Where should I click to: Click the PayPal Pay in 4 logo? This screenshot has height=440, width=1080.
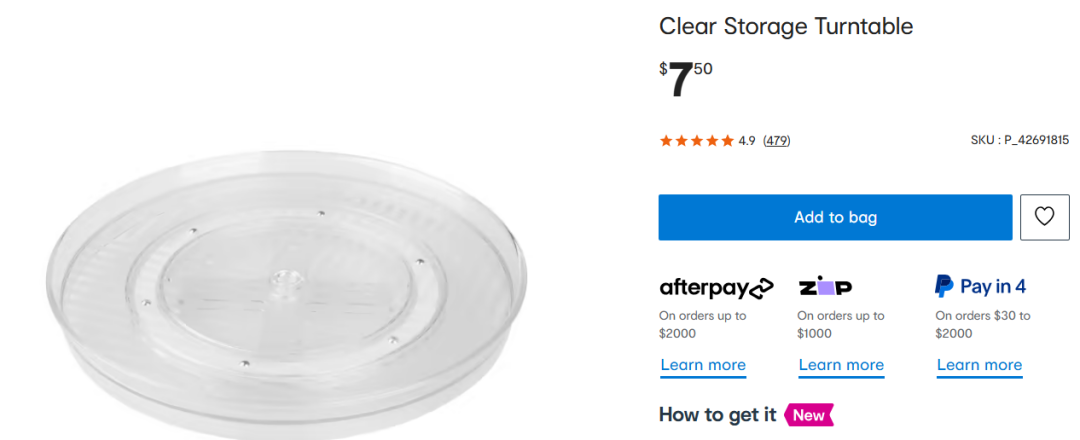pyautogui.click(x=980, y=287)
